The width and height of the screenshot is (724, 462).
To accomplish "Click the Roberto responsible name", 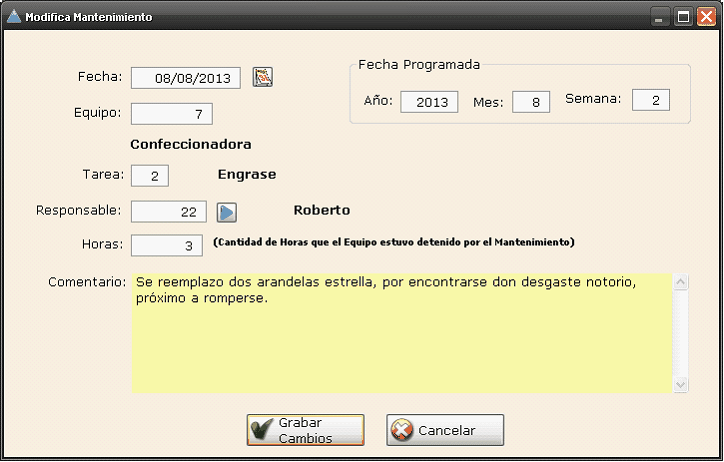I will coord(322,210).
